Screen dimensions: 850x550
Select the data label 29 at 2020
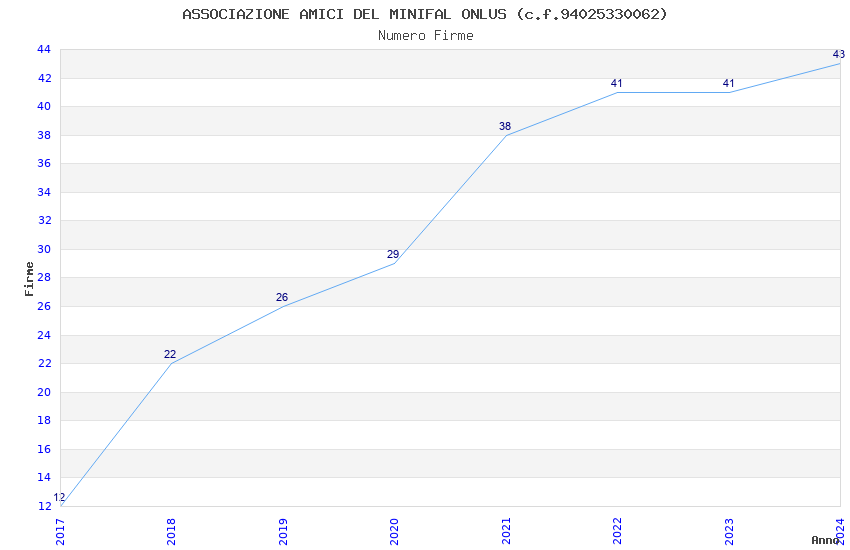click(x=393, y=254)
